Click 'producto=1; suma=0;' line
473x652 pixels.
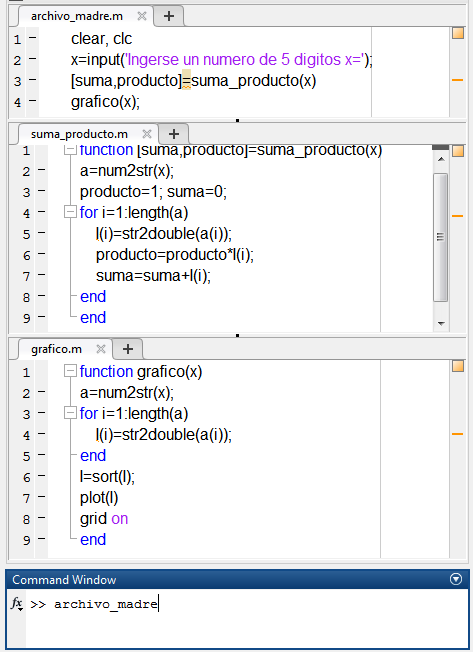[x=153, y=192]
